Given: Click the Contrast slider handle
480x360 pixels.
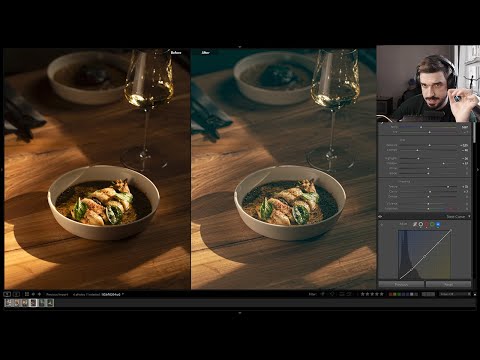Looking at the screenshot, I should 417,150.
